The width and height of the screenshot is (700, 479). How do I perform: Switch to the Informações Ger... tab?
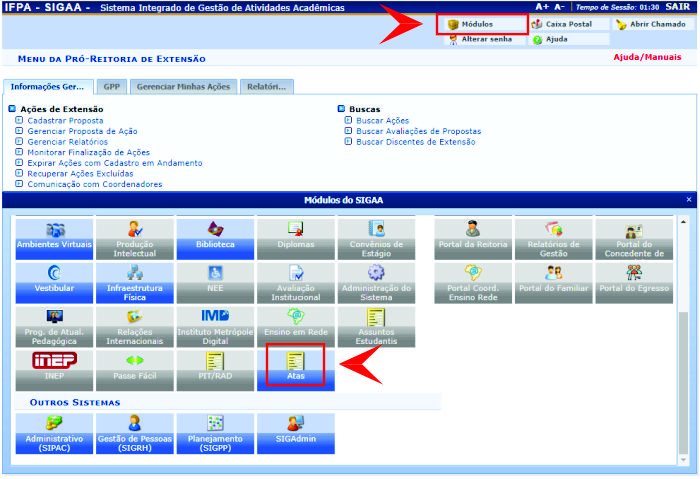click(x=48, y=87)
